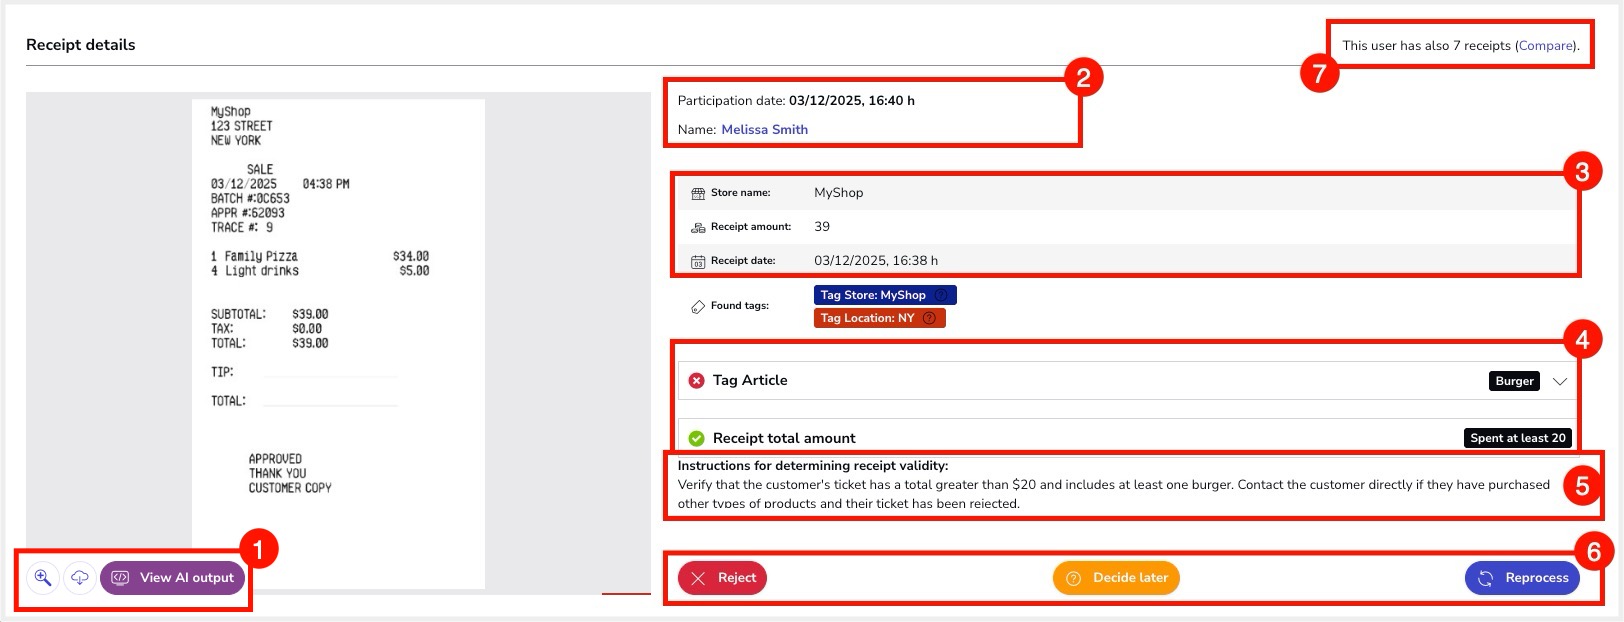Screen dimensions: 1624x622
Task: Click the calendar icon next to Receipt date
Action: [x=698, y=261]
